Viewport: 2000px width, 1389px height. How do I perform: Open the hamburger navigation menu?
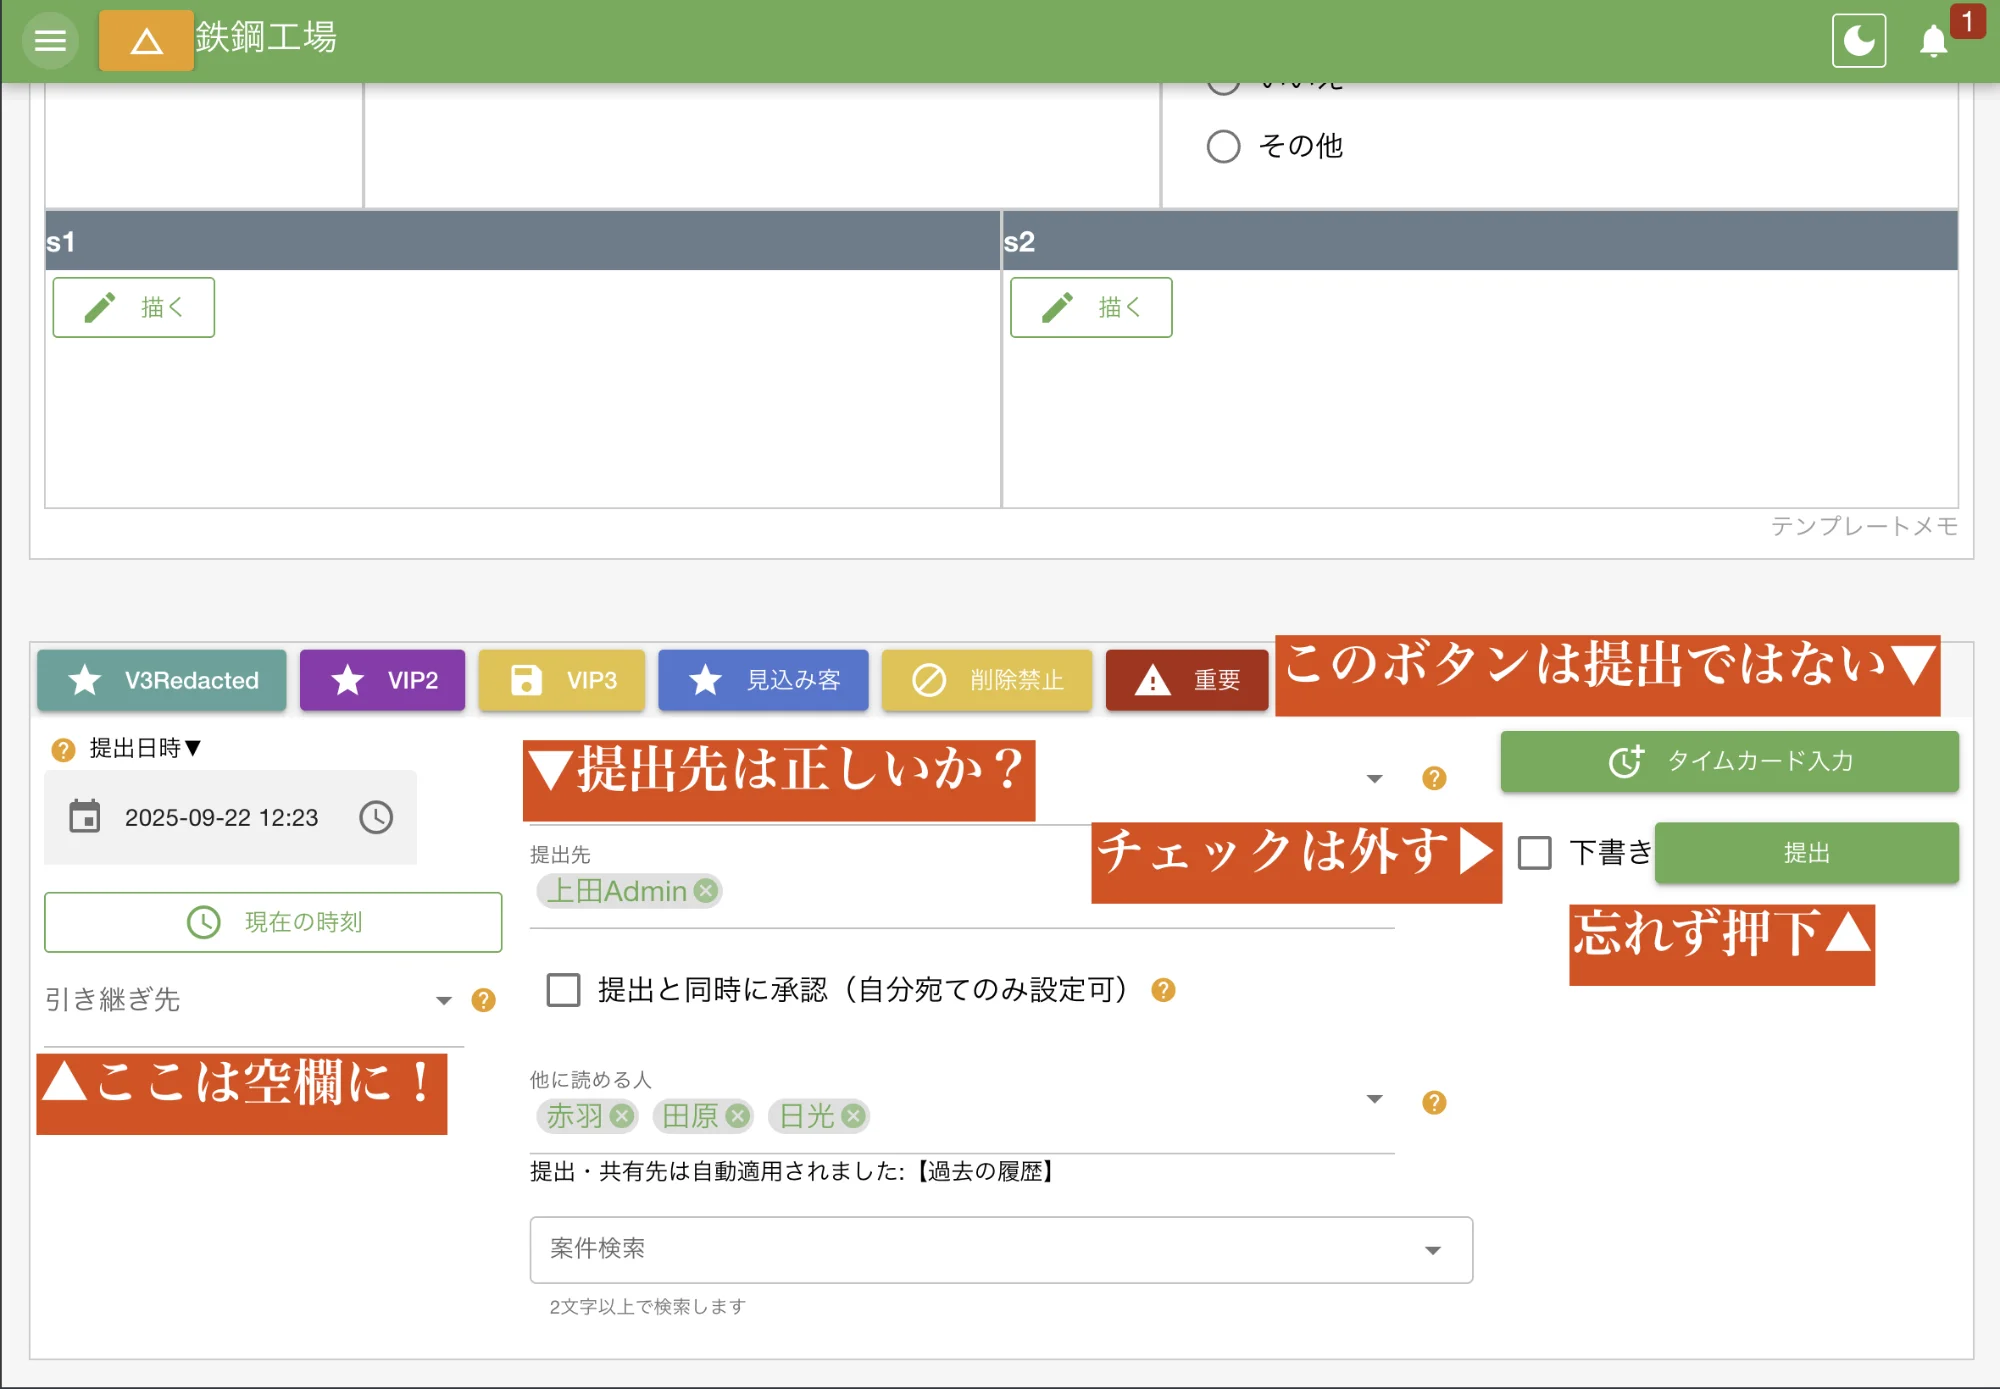[50, 41]
